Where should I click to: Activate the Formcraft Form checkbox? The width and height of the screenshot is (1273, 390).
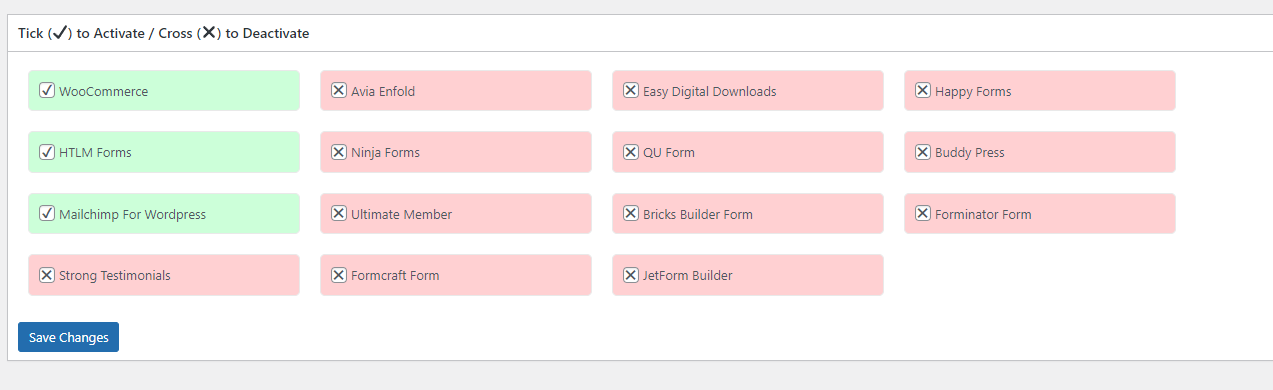[x=338, y=274]
